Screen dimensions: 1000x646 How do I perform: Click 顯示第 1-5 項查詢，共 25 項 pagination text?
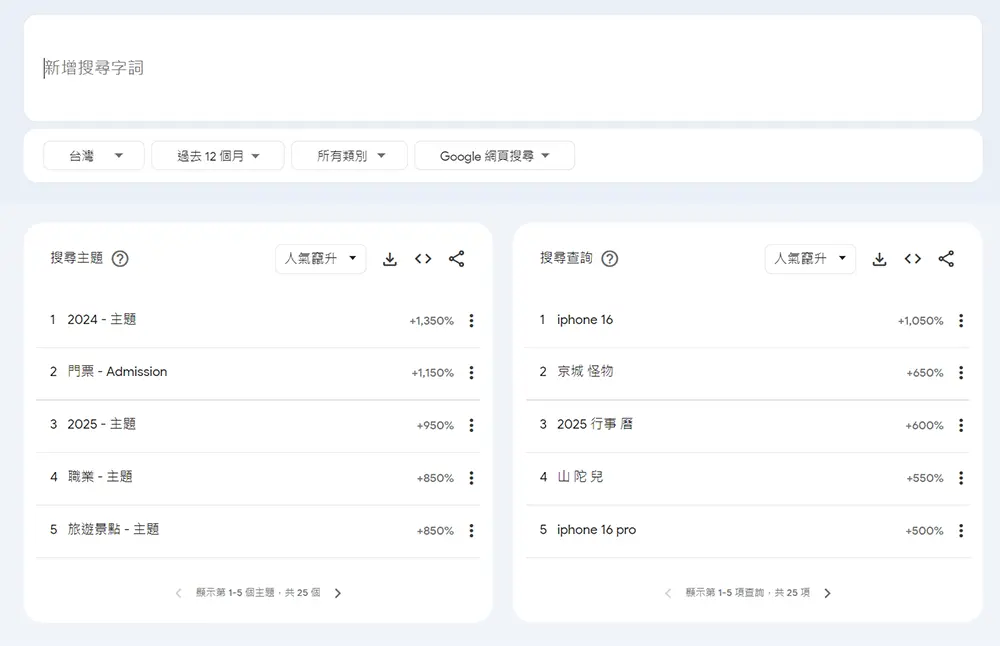(748, 593)
